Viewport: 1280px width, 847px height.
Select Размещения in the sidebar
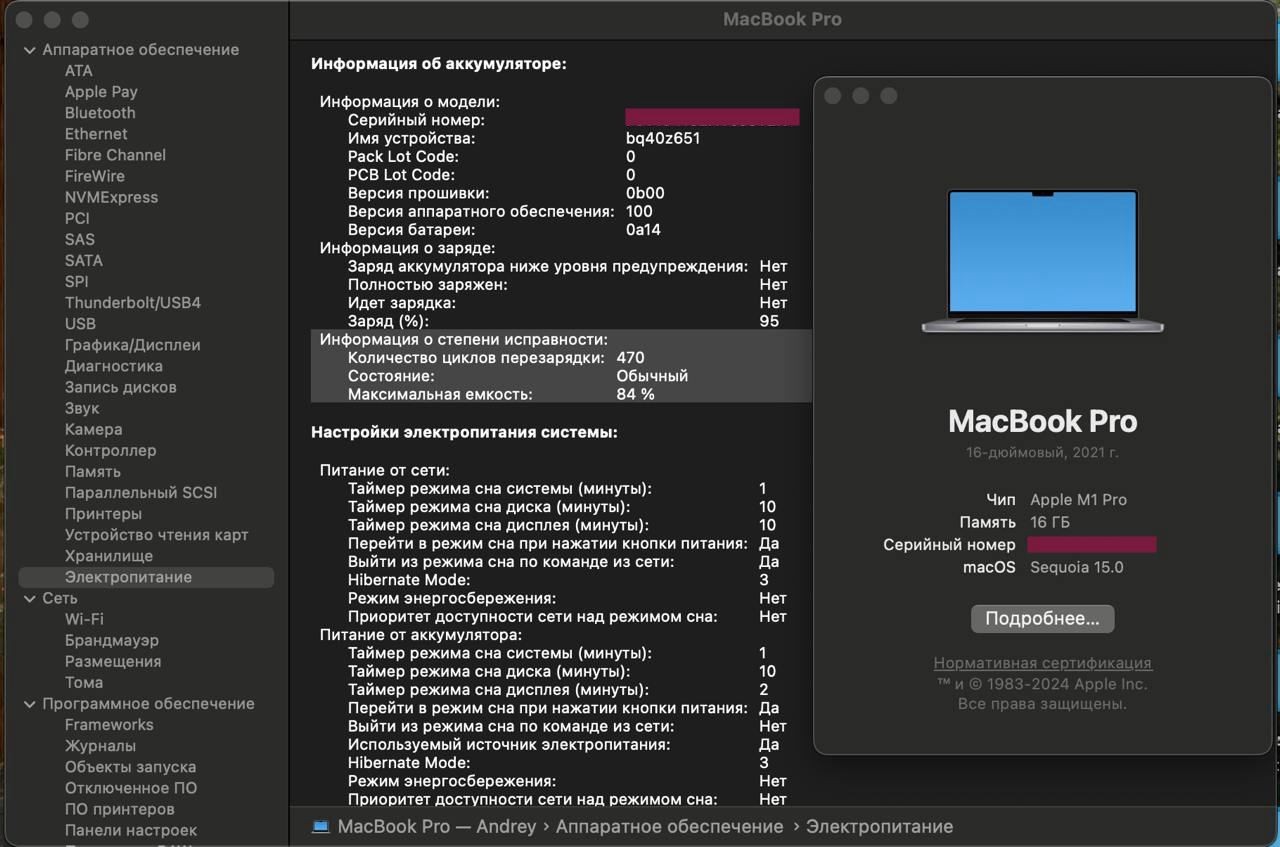[x=113, y=661]
